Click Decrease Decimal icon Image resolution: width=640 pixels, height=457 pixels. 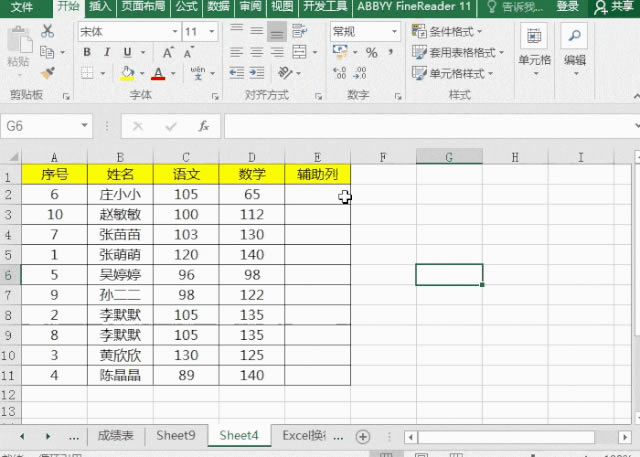[360, 73]
